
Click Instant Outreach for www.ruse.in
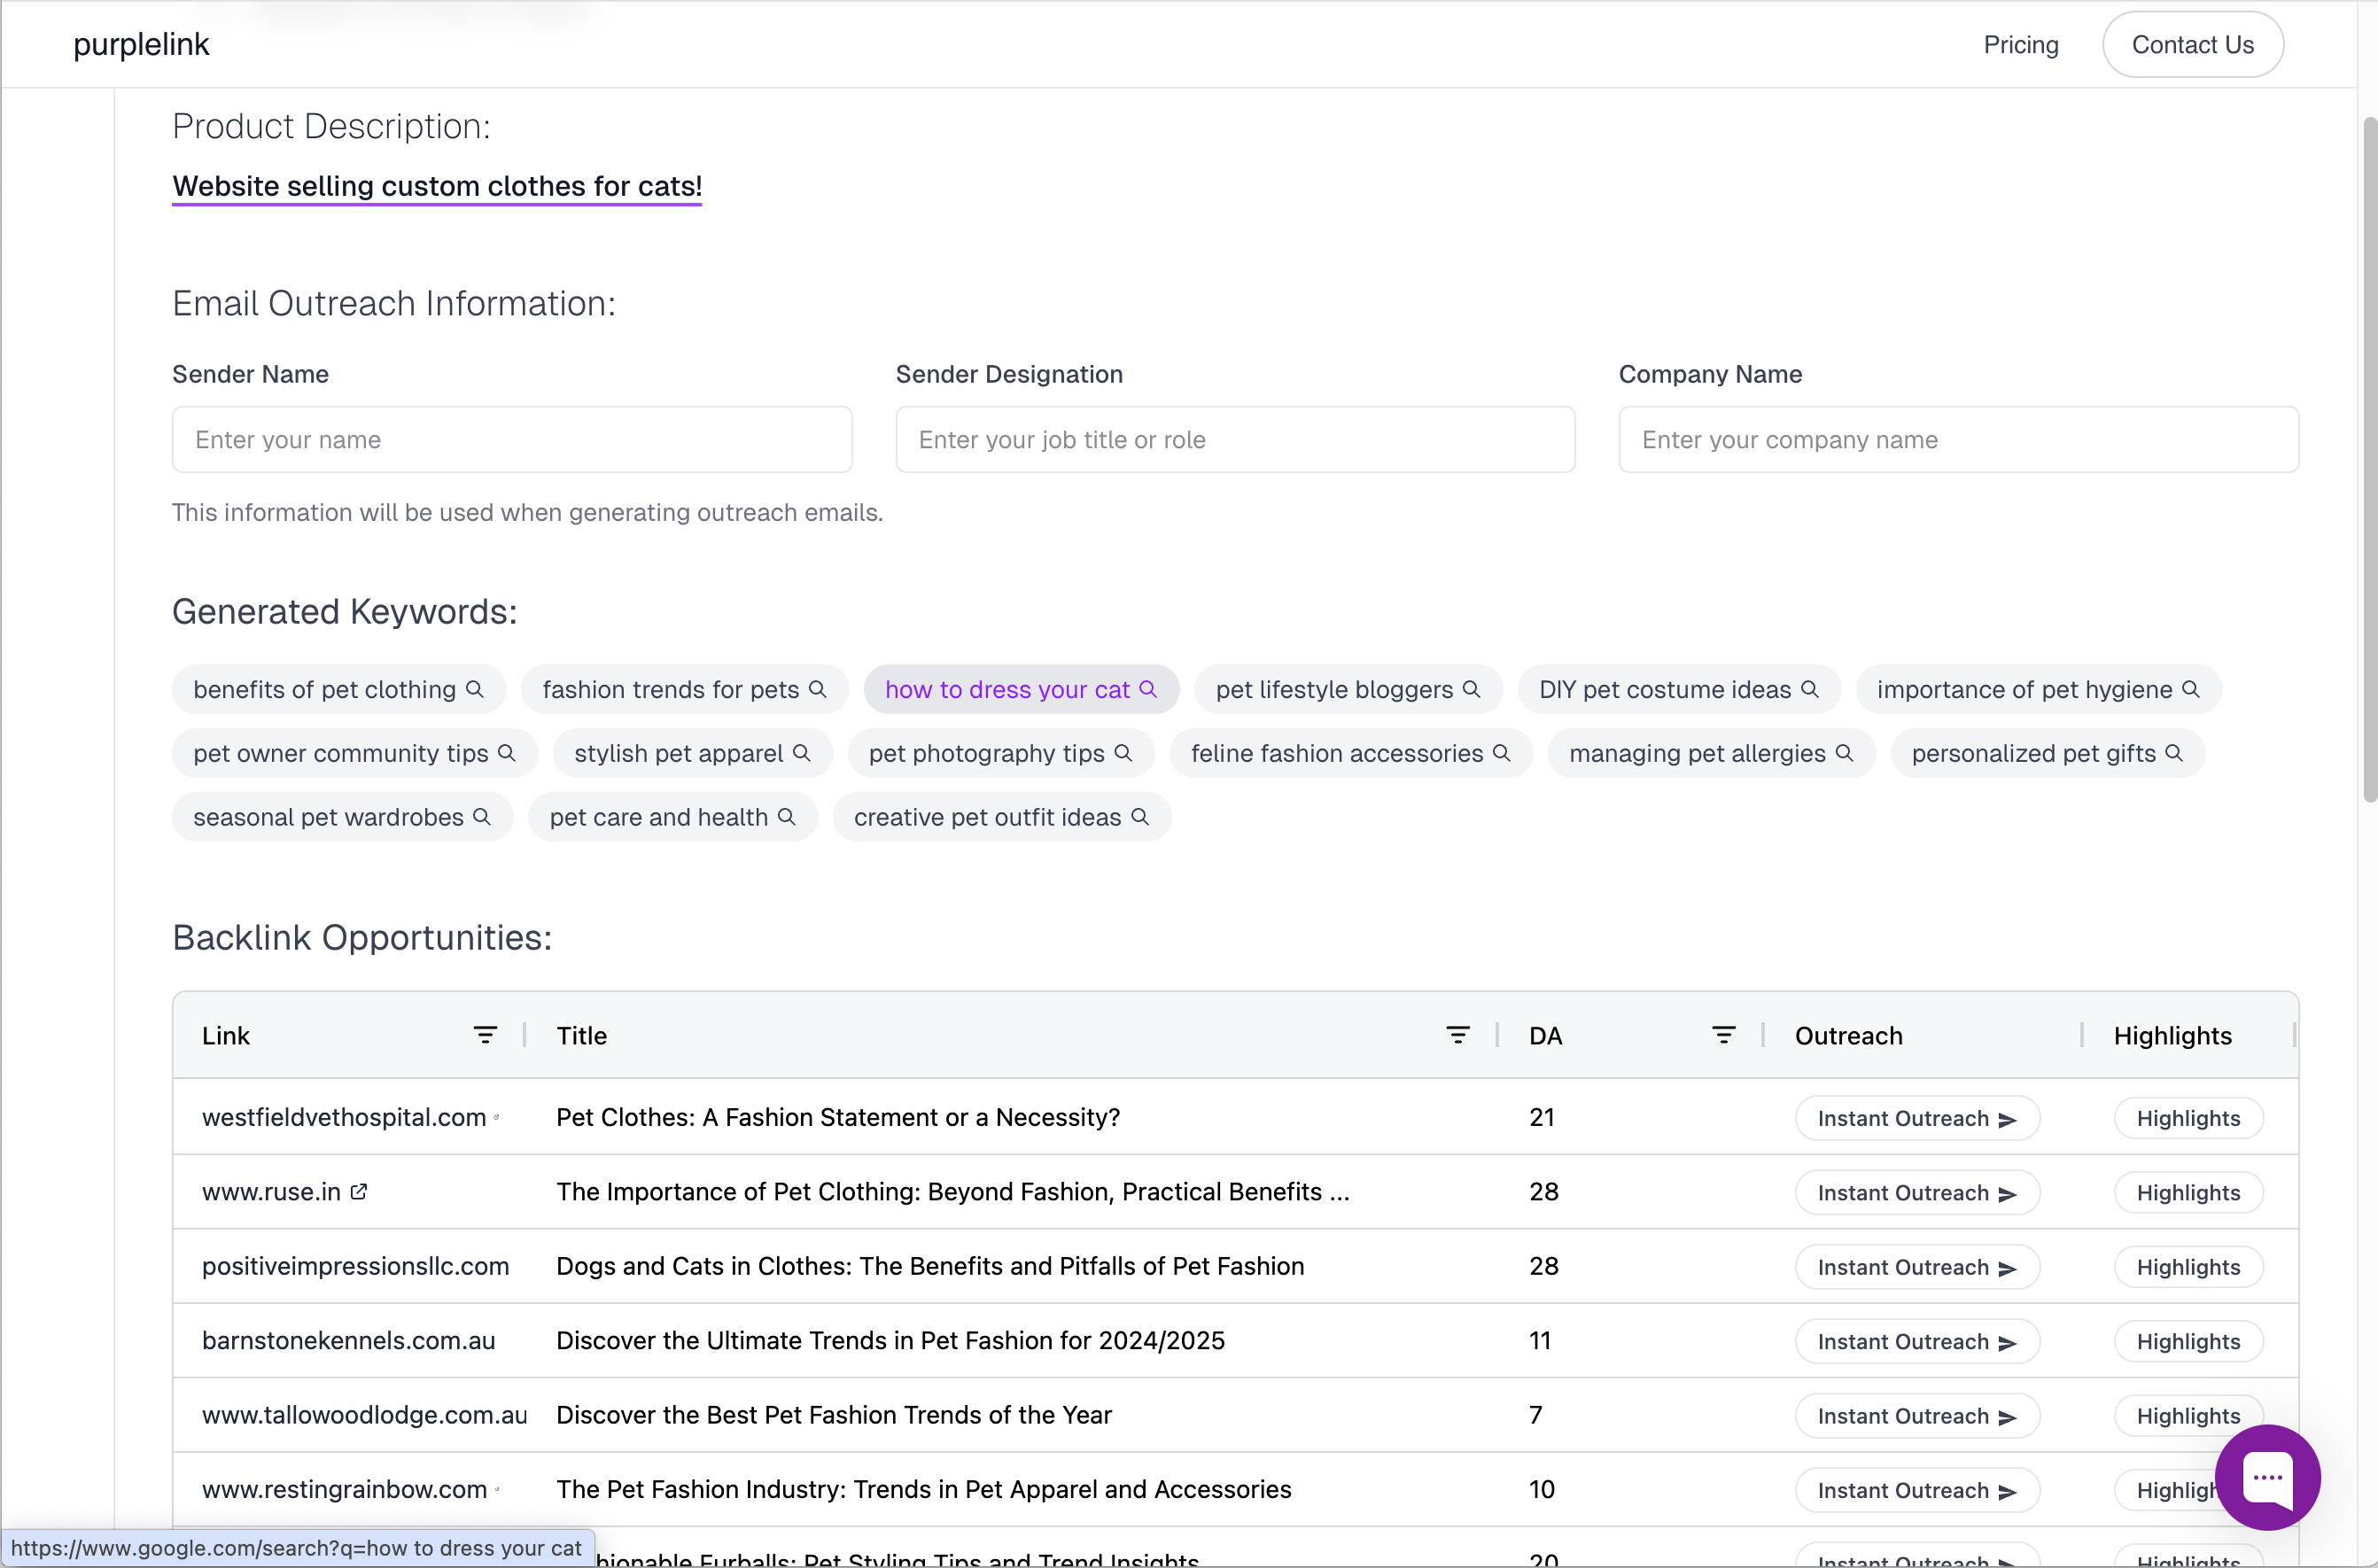(x=1917, y=1192)
